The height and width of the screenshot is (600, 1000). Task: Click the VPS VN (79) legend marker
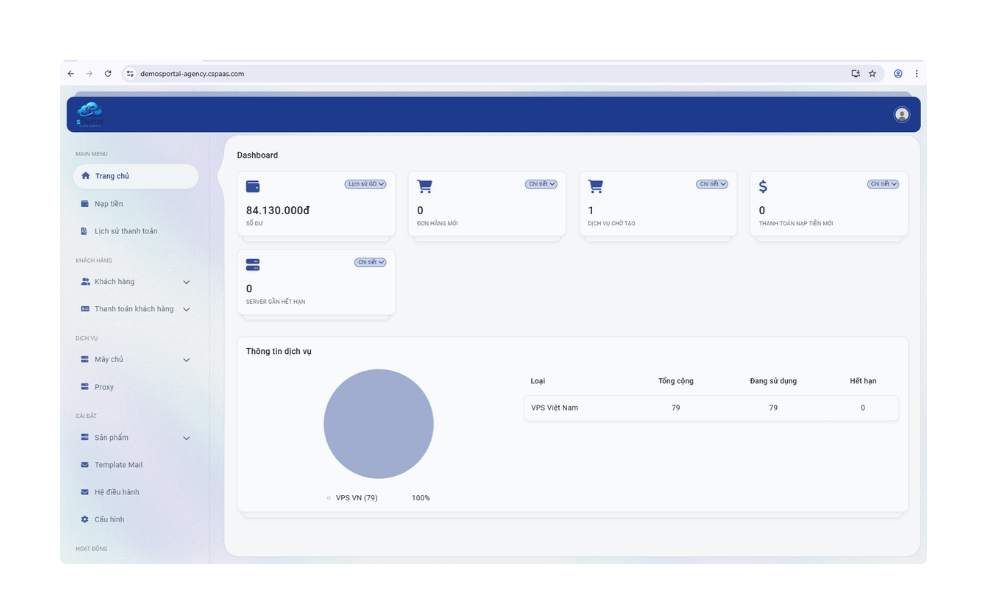click(328, 498)
